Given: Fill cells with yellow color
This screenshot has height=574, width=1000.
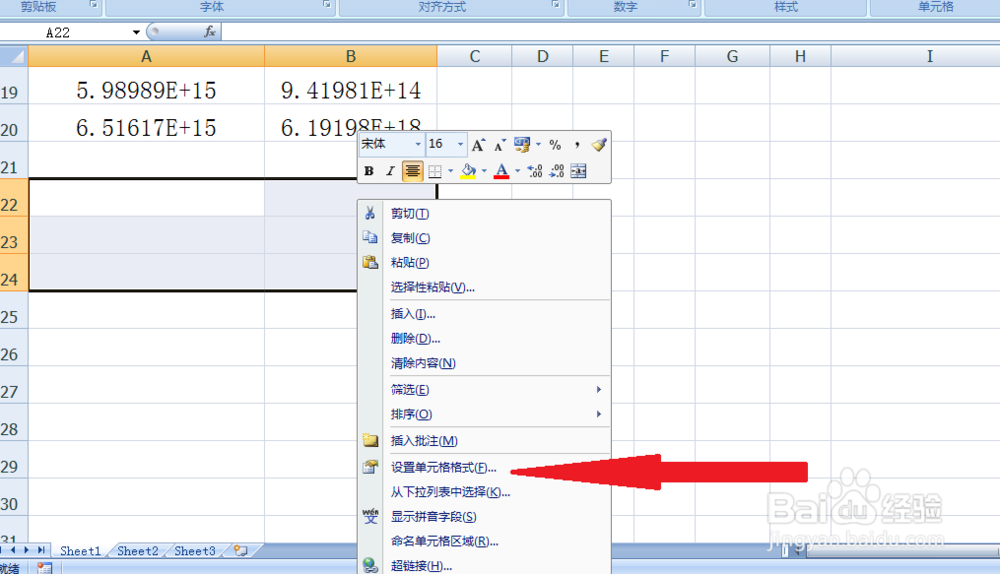Looking at the screenshot, I should pos(468,171).
